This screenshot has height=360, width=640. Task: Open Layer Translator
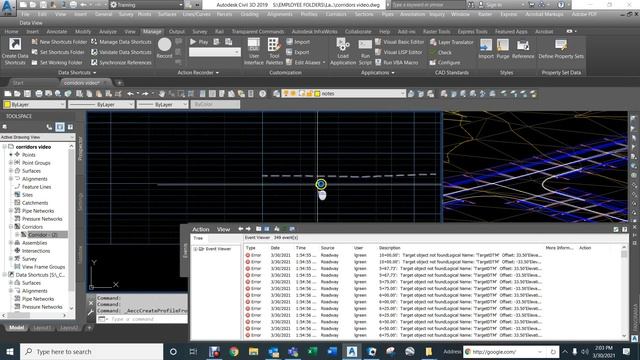451,42
